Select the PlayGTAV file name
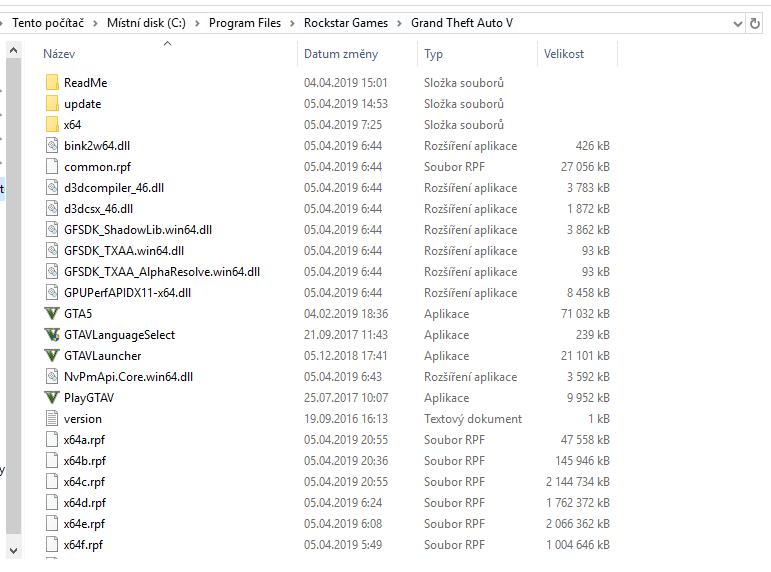771x572 pixels. coord(89,398)
